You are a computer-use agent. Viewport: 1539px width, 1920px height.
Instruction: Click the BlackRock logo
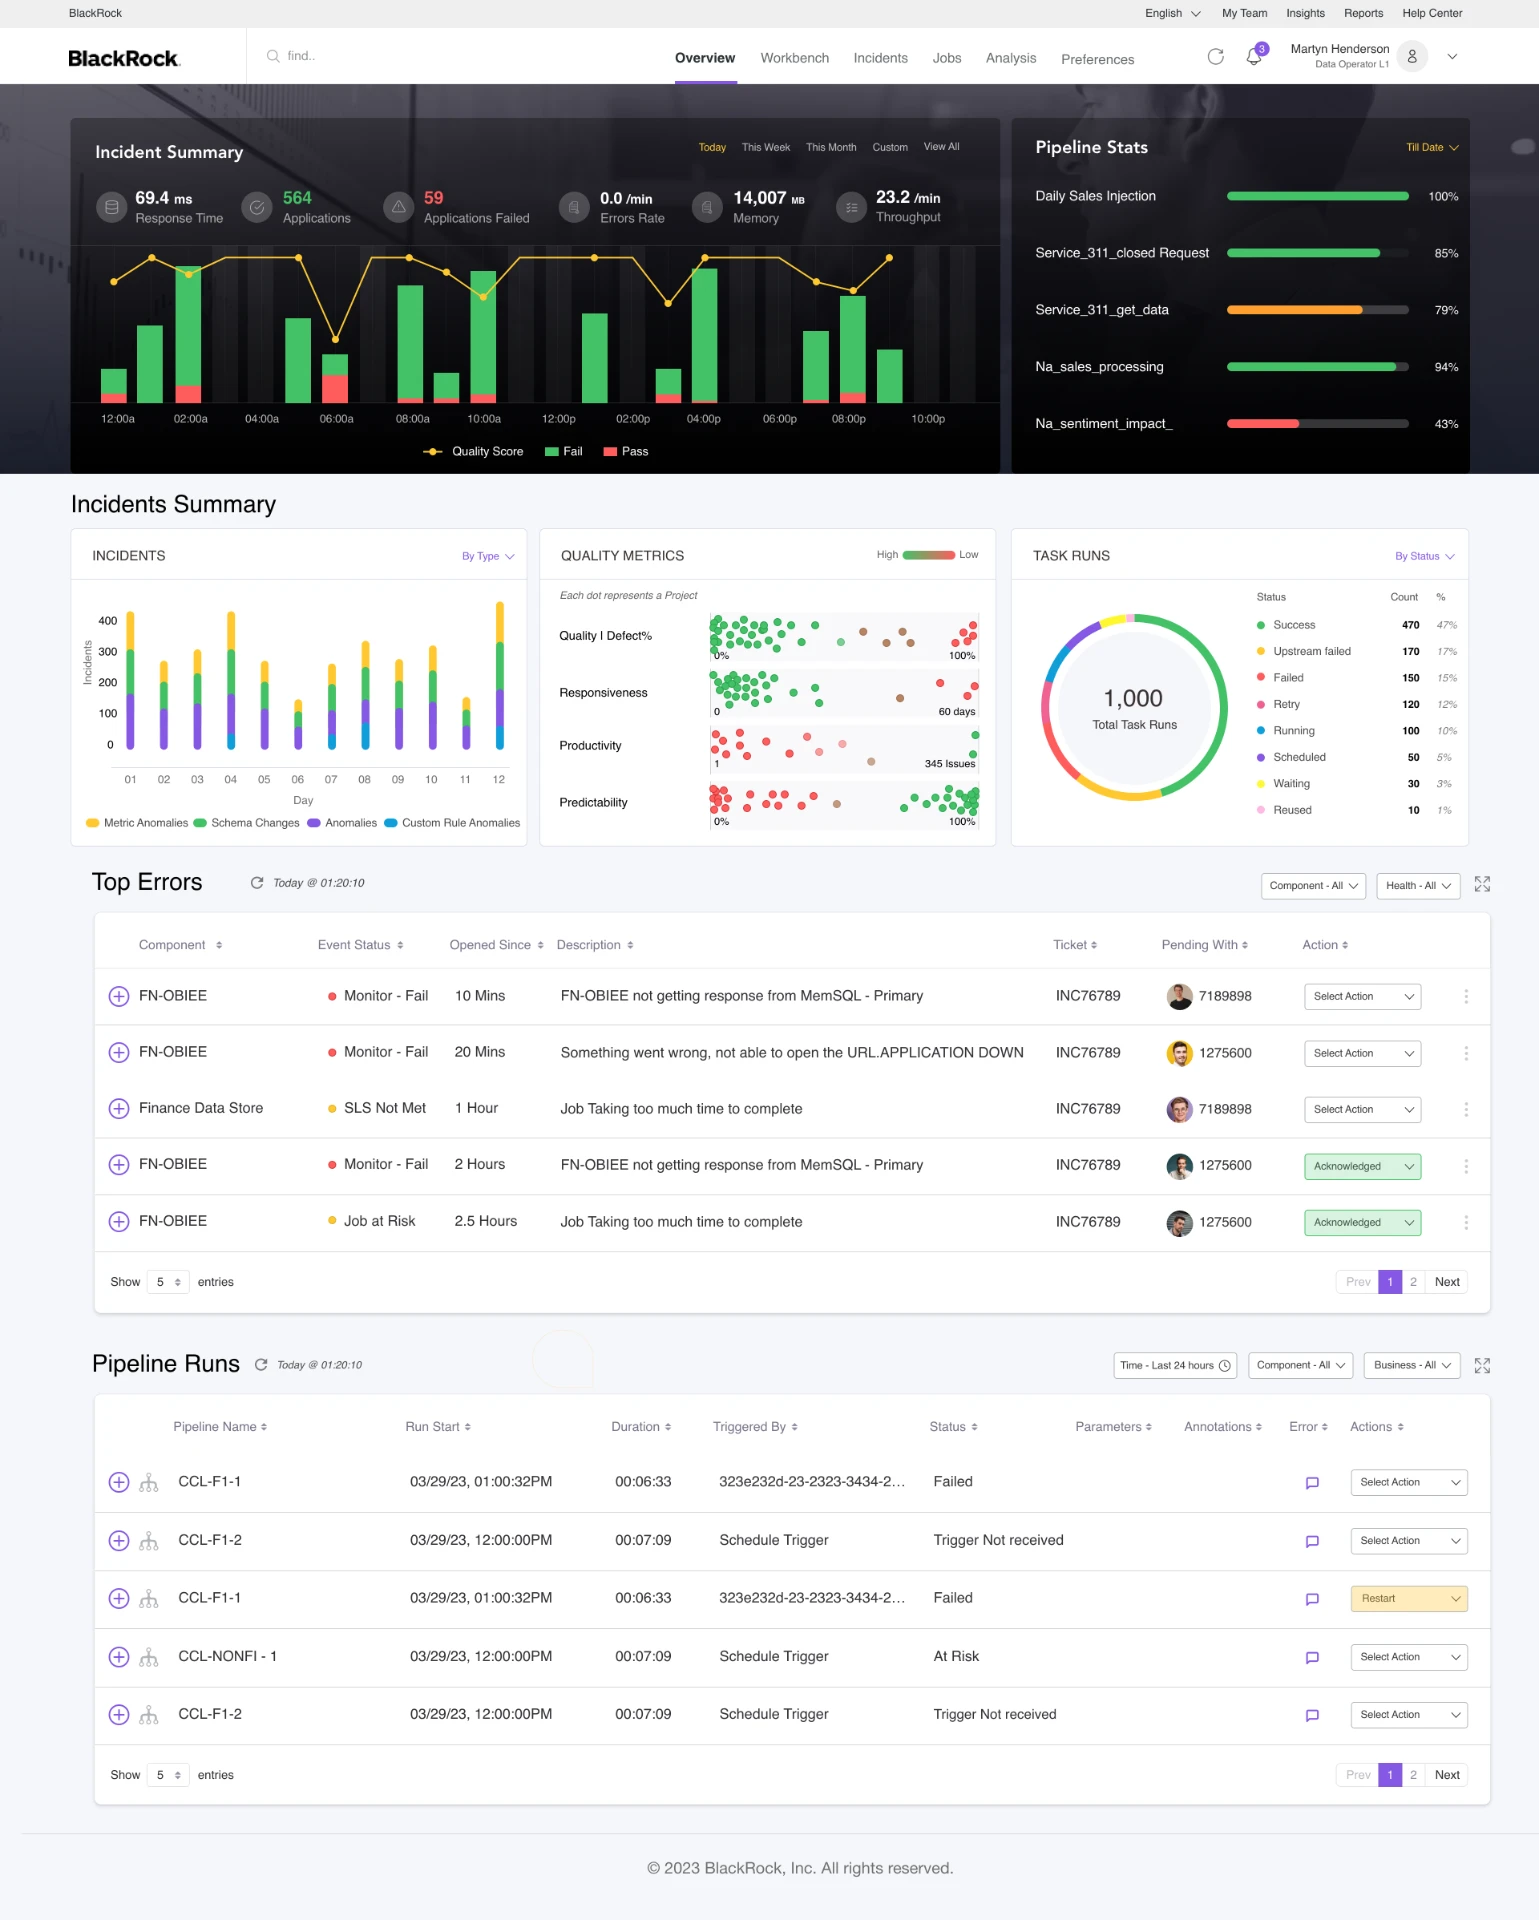[124, 58]
